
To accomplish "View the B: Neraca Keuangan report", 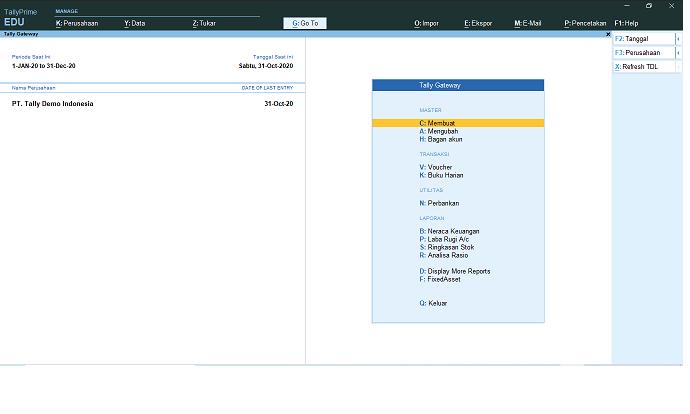I will point(450,231).
